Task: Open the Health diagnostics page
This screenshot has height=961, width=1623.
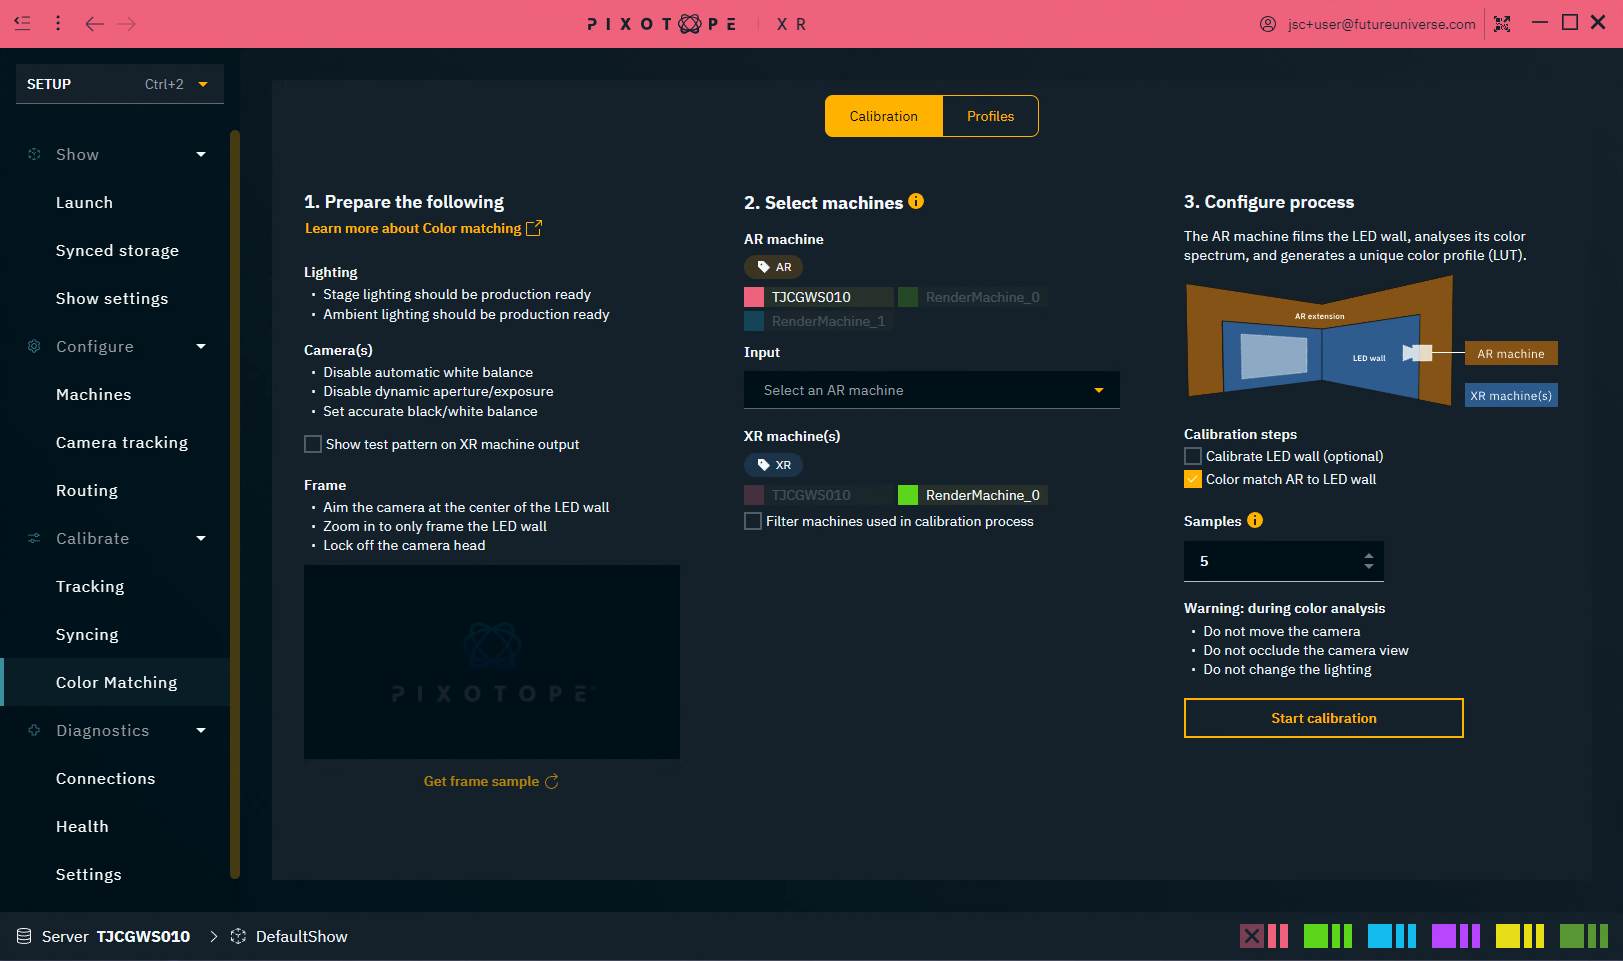Action: click(82, 826)
